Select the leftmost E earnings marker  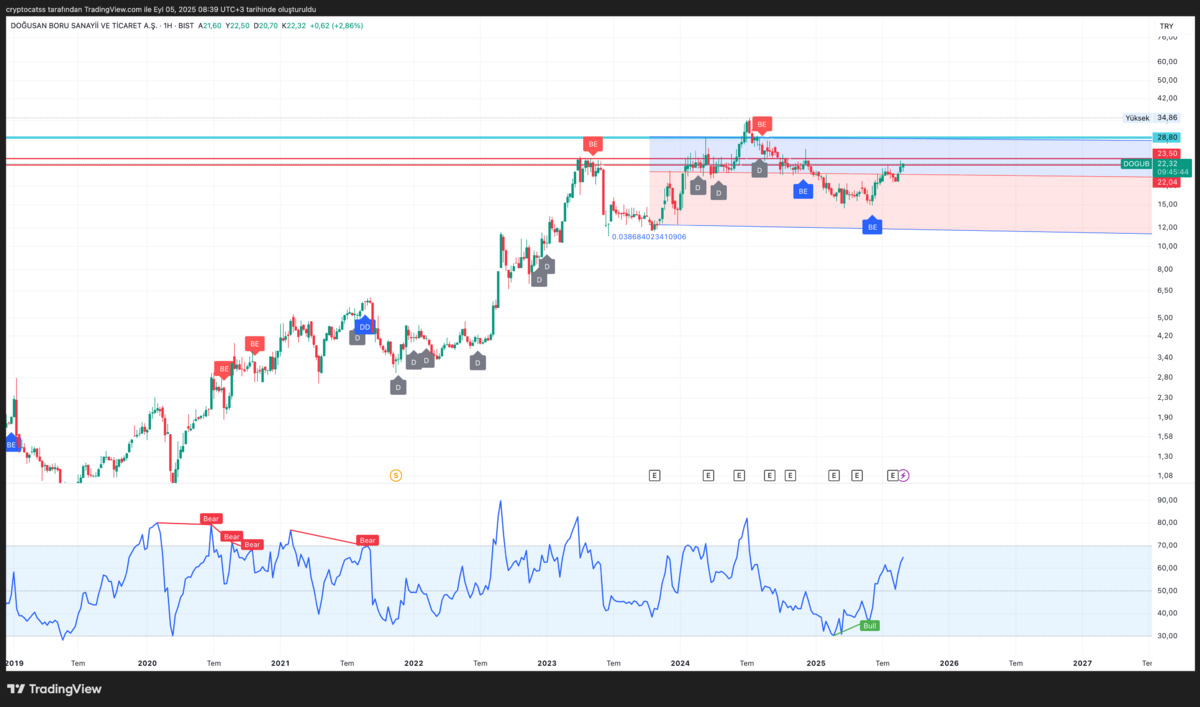[655, 476]
